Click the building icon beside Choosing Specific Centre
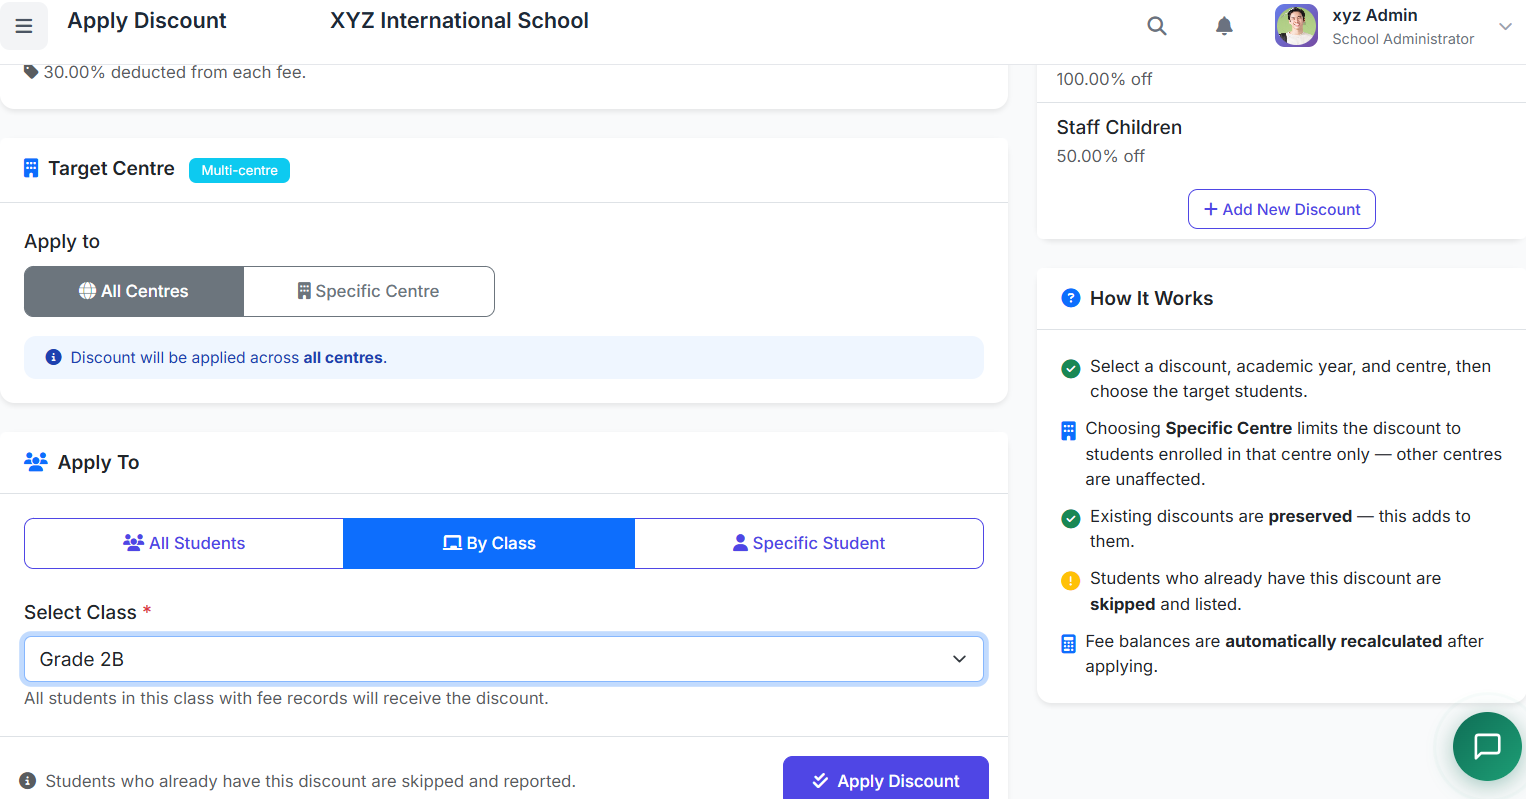The height and width of the screenshot is (799, 1526). pyautogui.click(x=1068, y=431)
